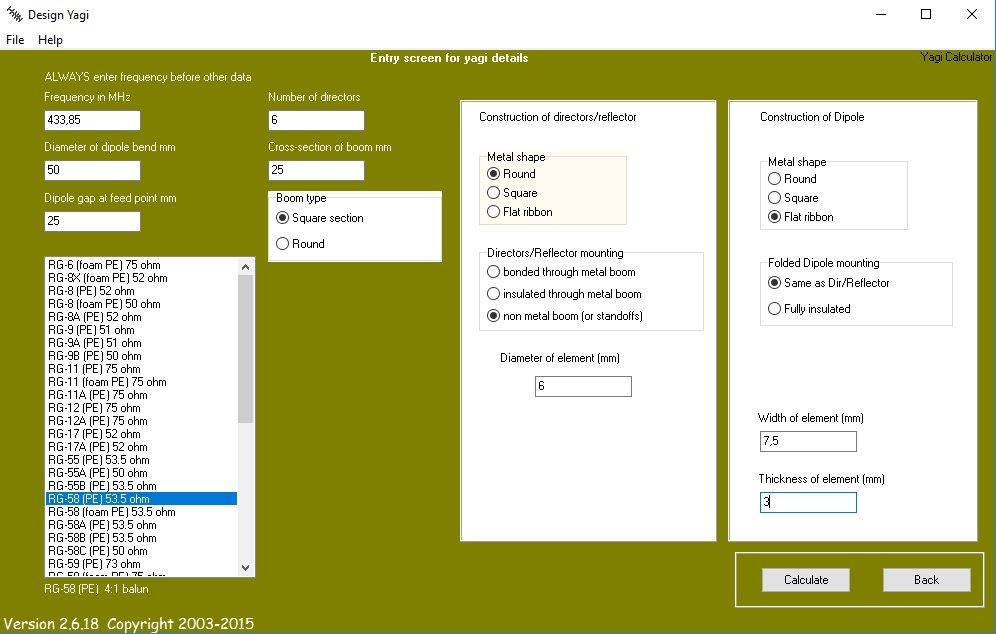The height and width of the screenshot is (634, 996).
Task: Click the Design Yagi app icon in title bar
Action: pos(14,14)
